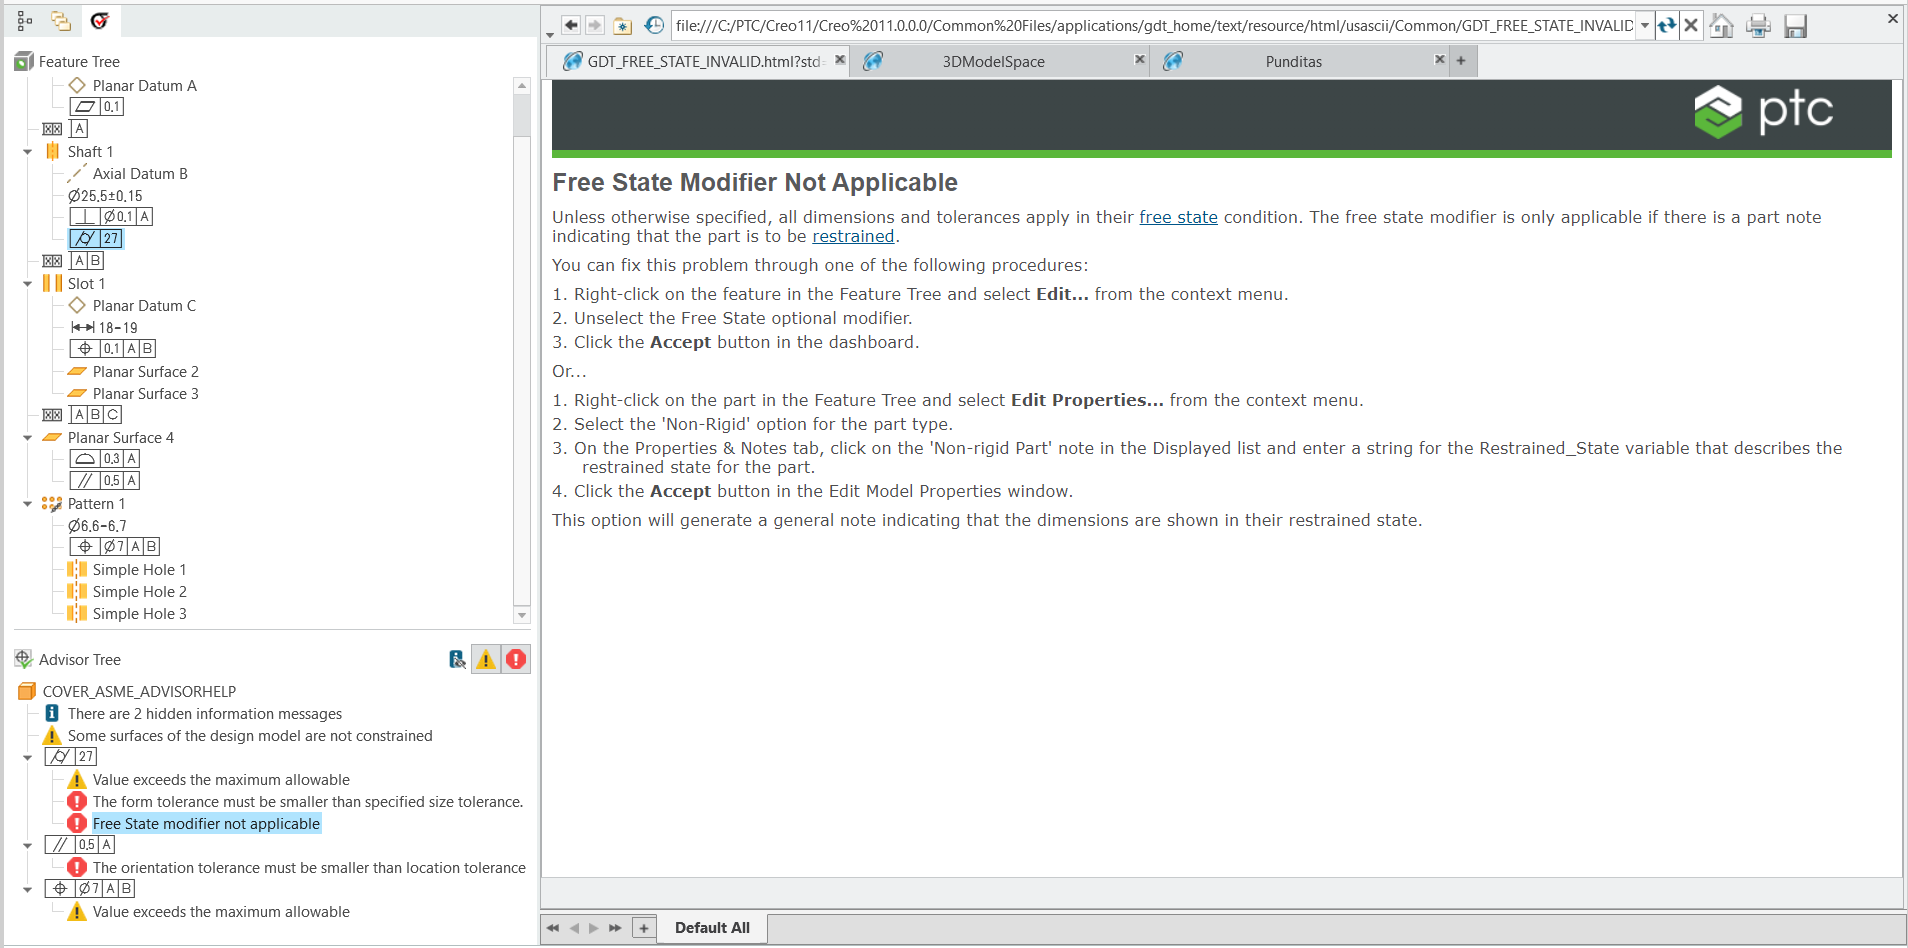Screen dimensions: 1908x948
Task: Click Feature Tree scrollbar down arrow
Action: [522, 614]
